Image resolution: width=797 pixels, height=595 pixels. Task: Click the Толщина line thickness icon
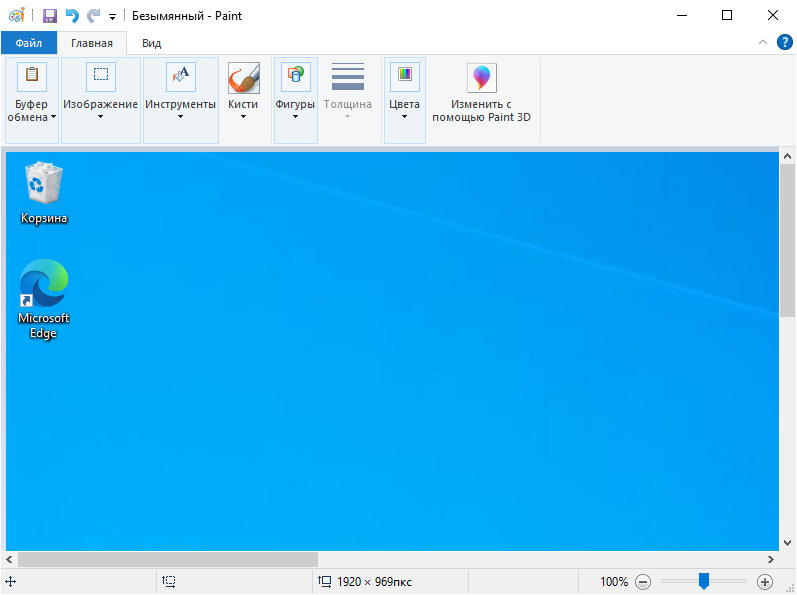coord(348,77)
